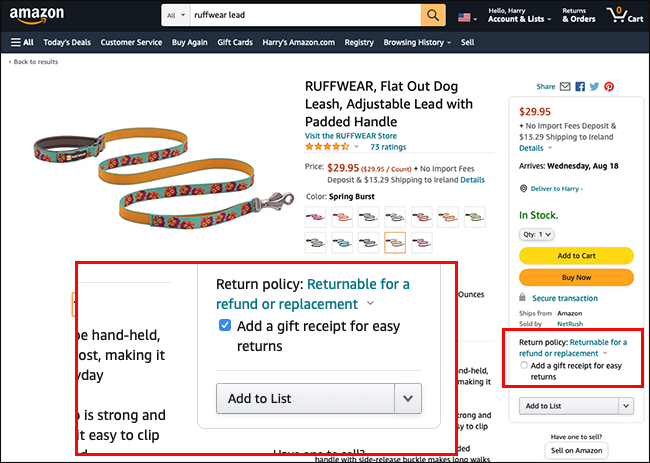650x463 pixels.
Task: Uncheck the gift receipt checkbox in zoomed inset
Action: tap(225, 326)
